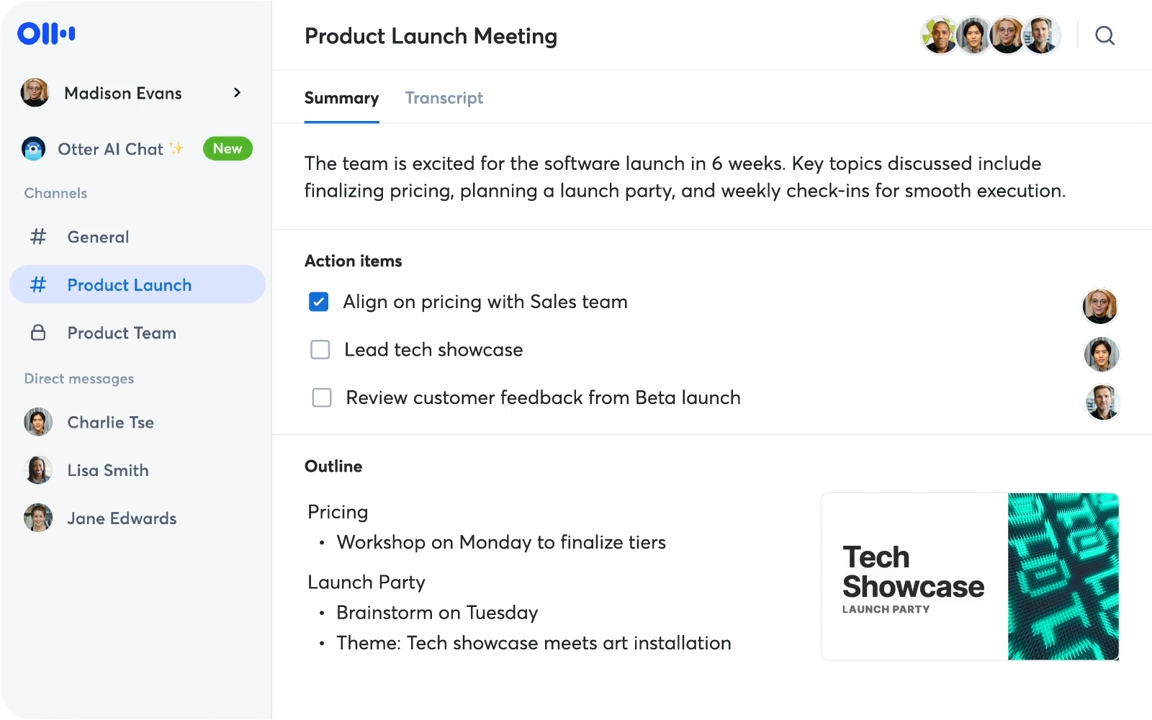
Task: Click assignee avatar for Lead tech showcase
Action: 1101,354
